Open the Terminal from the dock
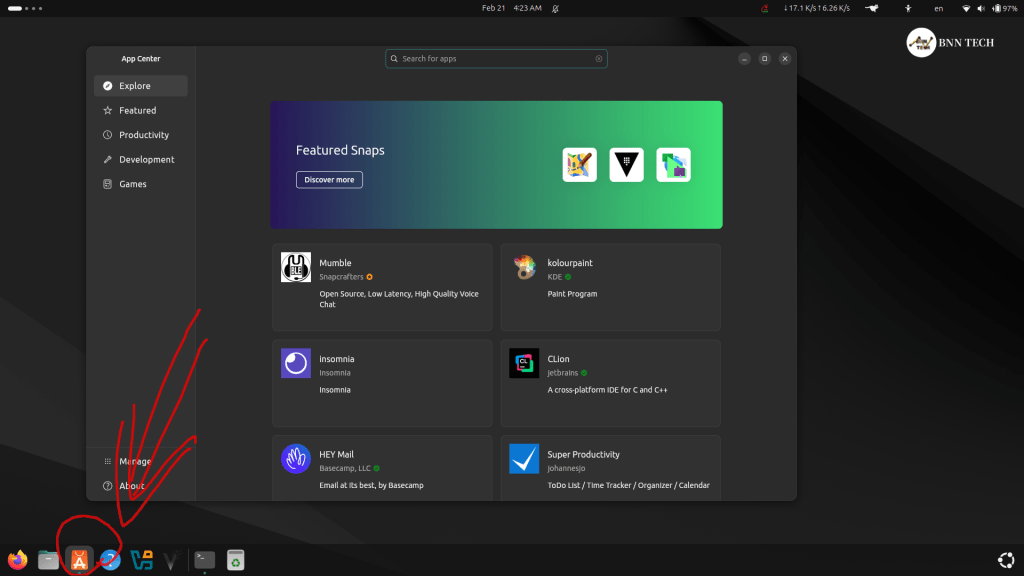This screenshot has width=1024, height=576. [204, 560]
